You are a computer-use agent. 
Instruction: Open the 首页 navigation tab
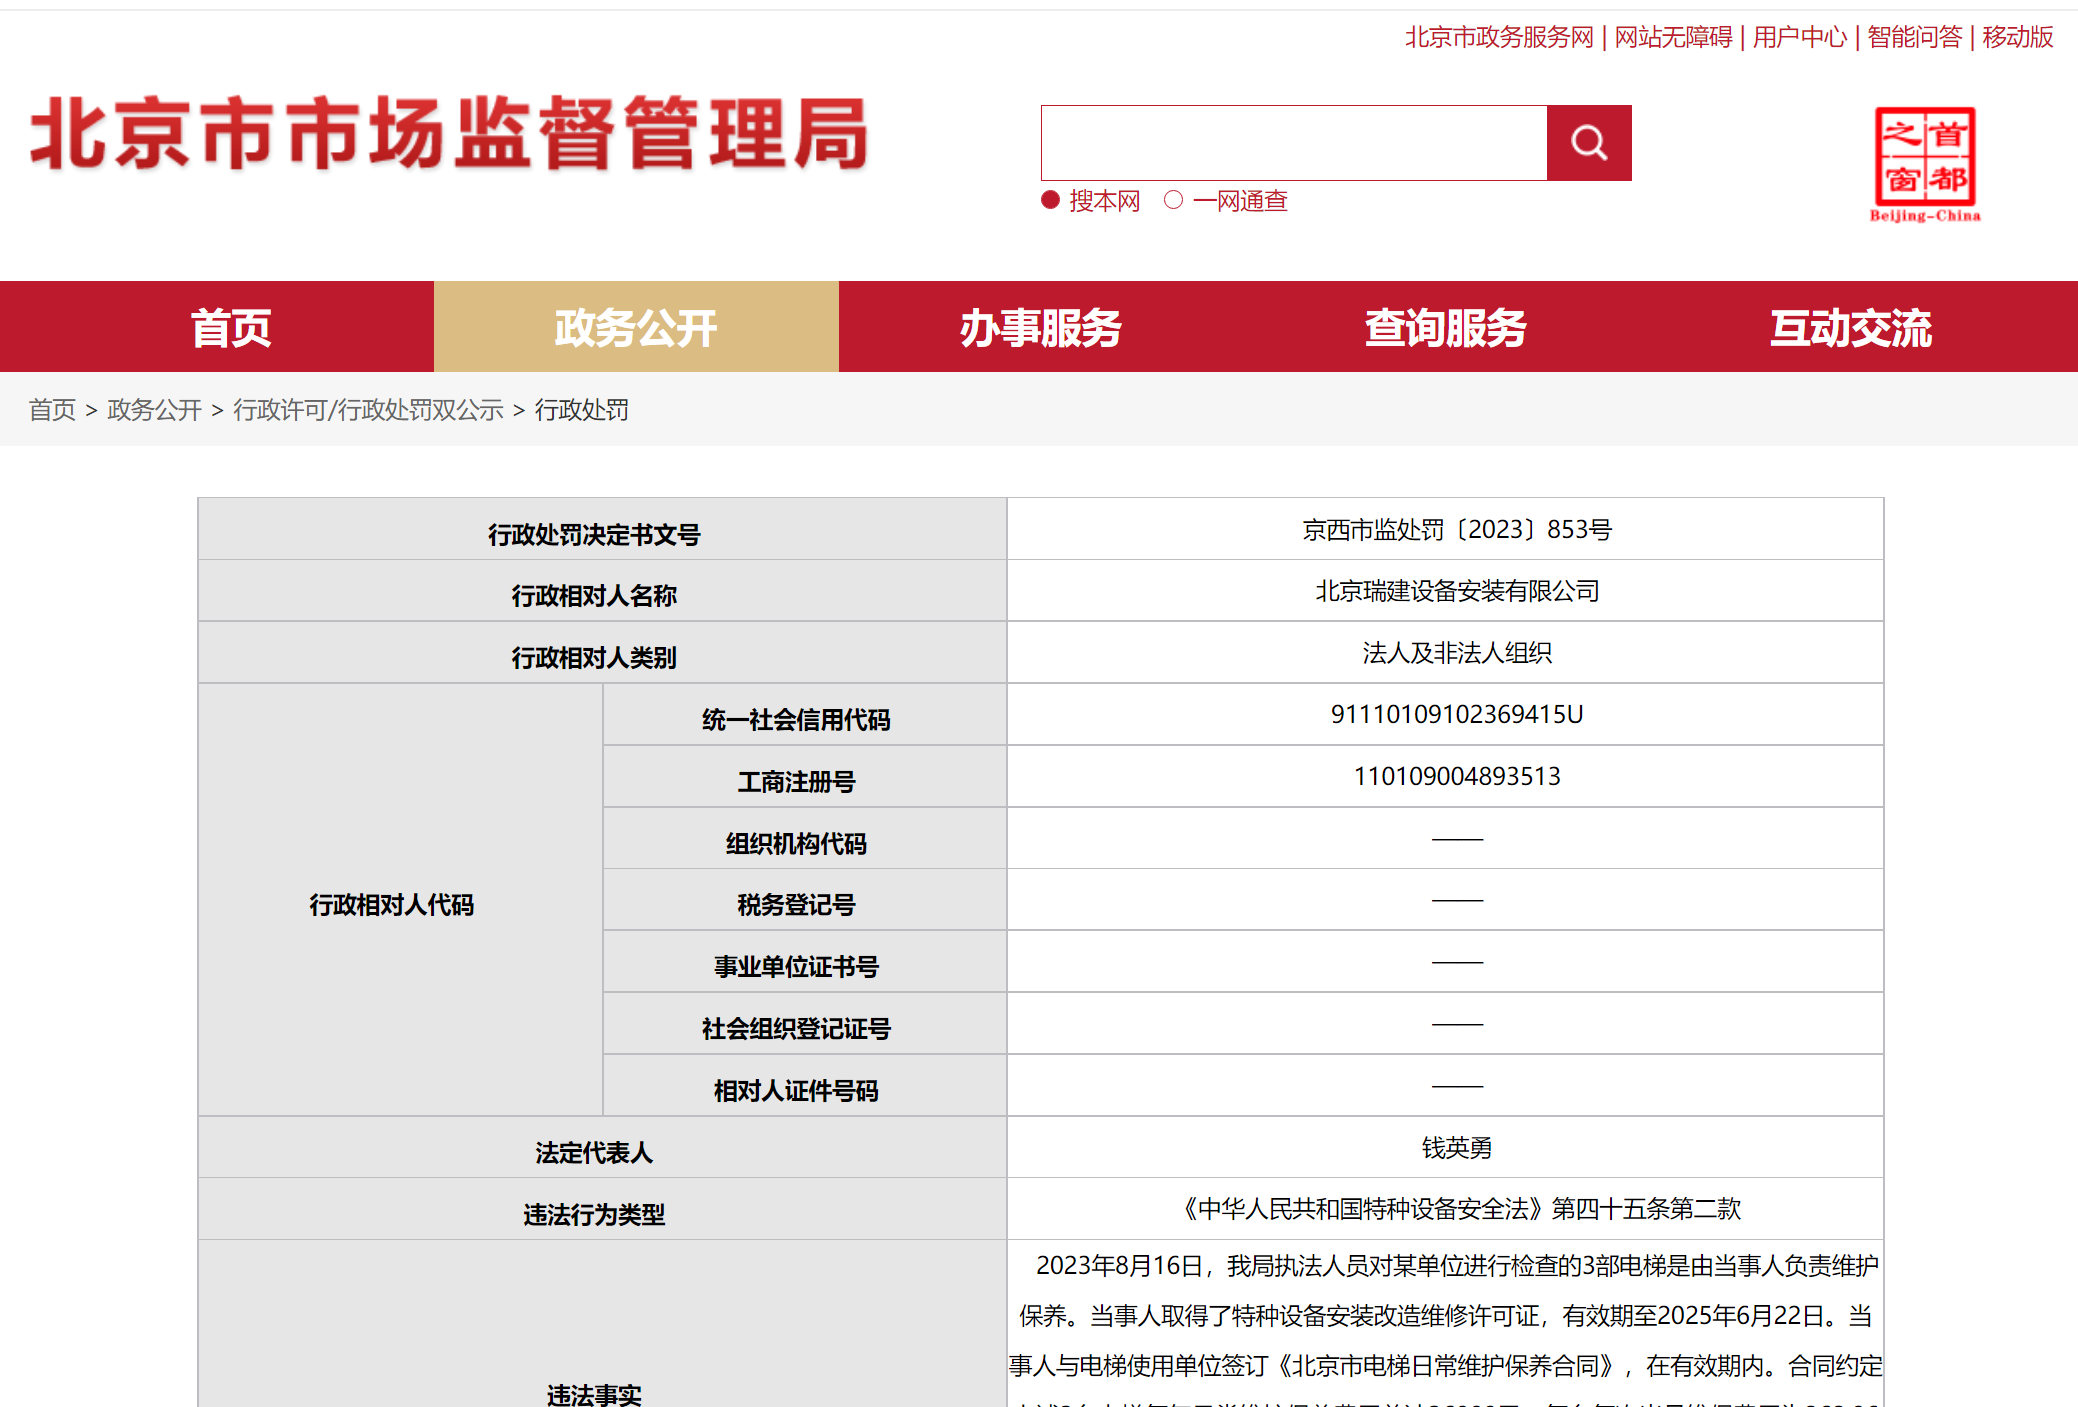[x=231, y=327]
